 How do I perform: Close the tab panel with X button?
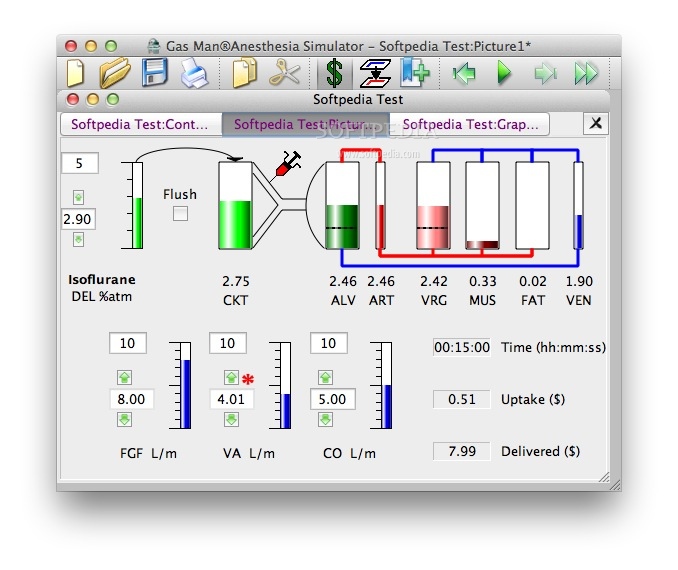(595, 123)
